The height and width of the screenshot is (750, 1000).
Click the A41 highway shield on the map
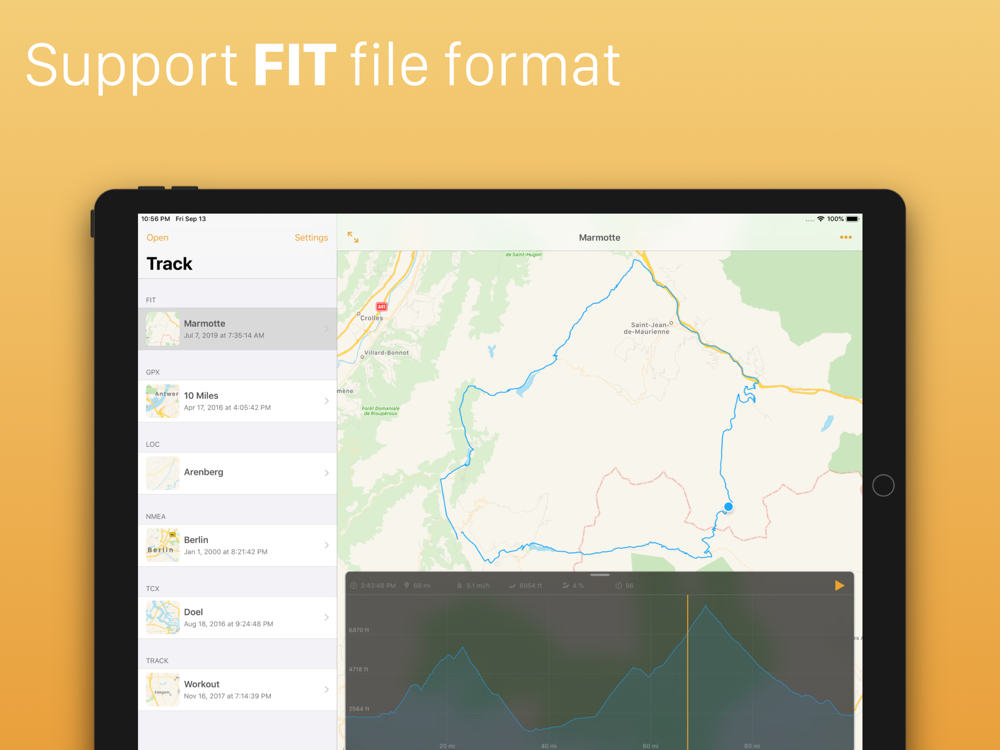[381, 307]
